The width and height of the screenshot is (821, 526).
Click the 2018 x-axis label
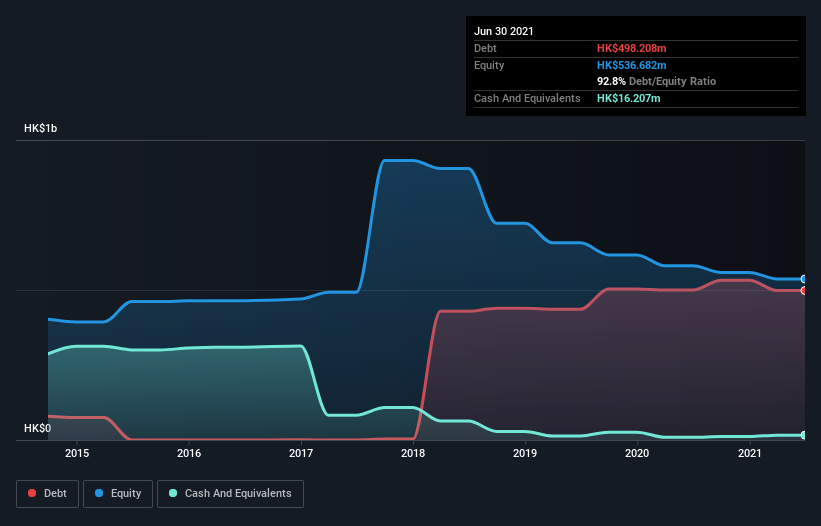point(413,453)
